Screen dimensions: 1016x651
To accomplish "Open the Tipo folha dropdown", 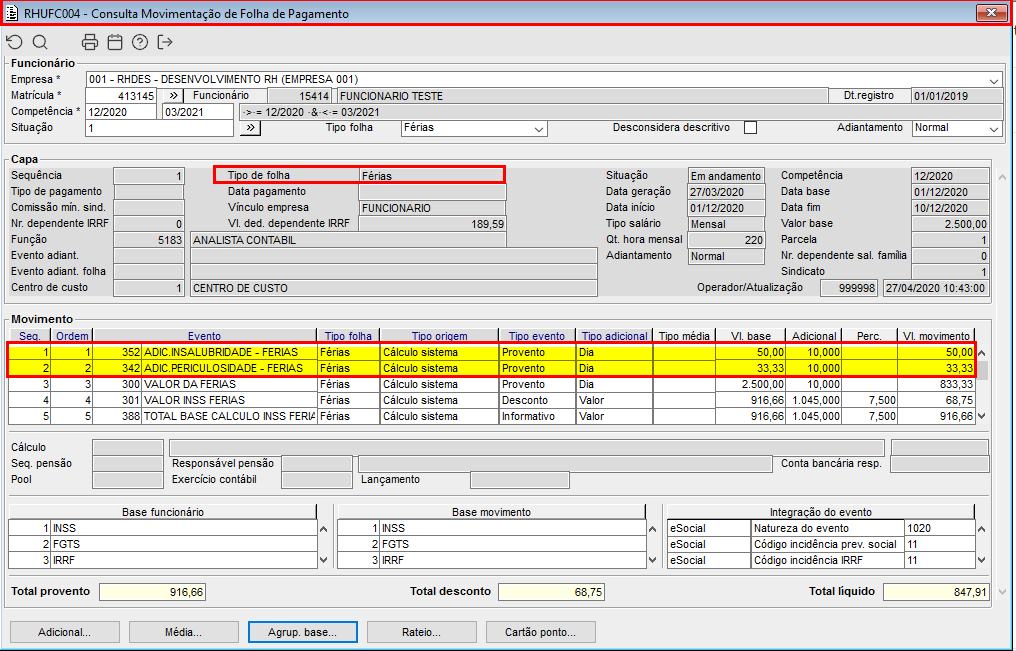I will point(539,129).
